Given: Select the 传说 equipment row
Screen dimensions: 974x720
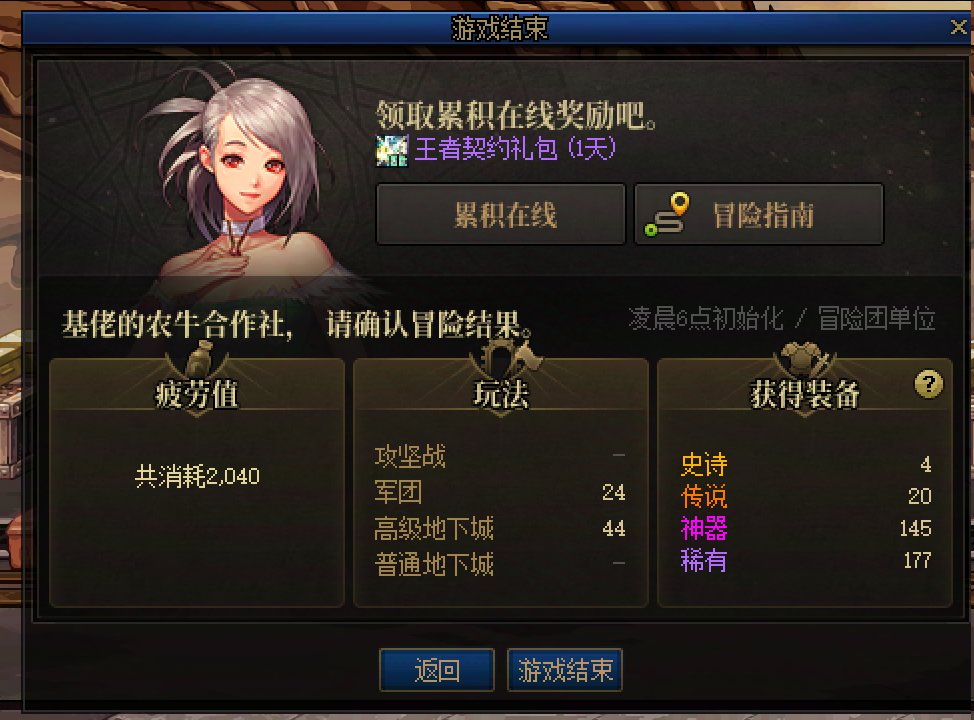Looking at the screenshot, I should tap(806, 496).
